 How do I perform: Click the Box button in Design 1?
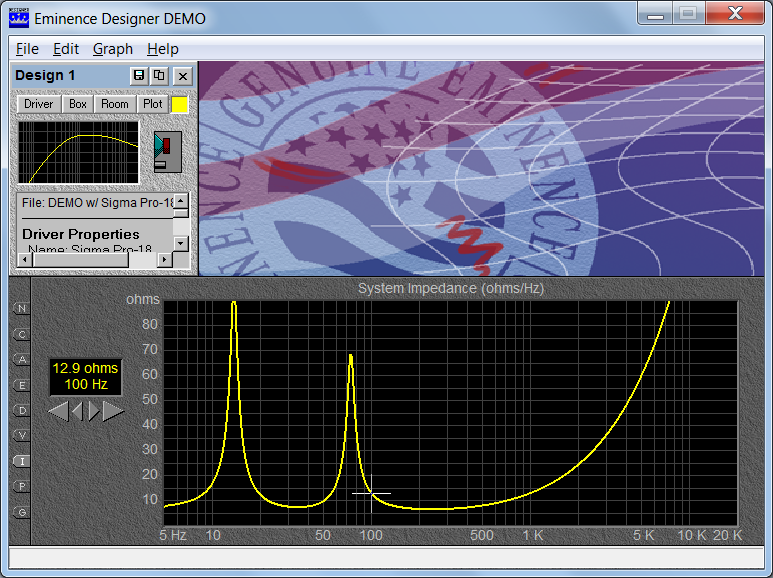[x=78, y=104]
